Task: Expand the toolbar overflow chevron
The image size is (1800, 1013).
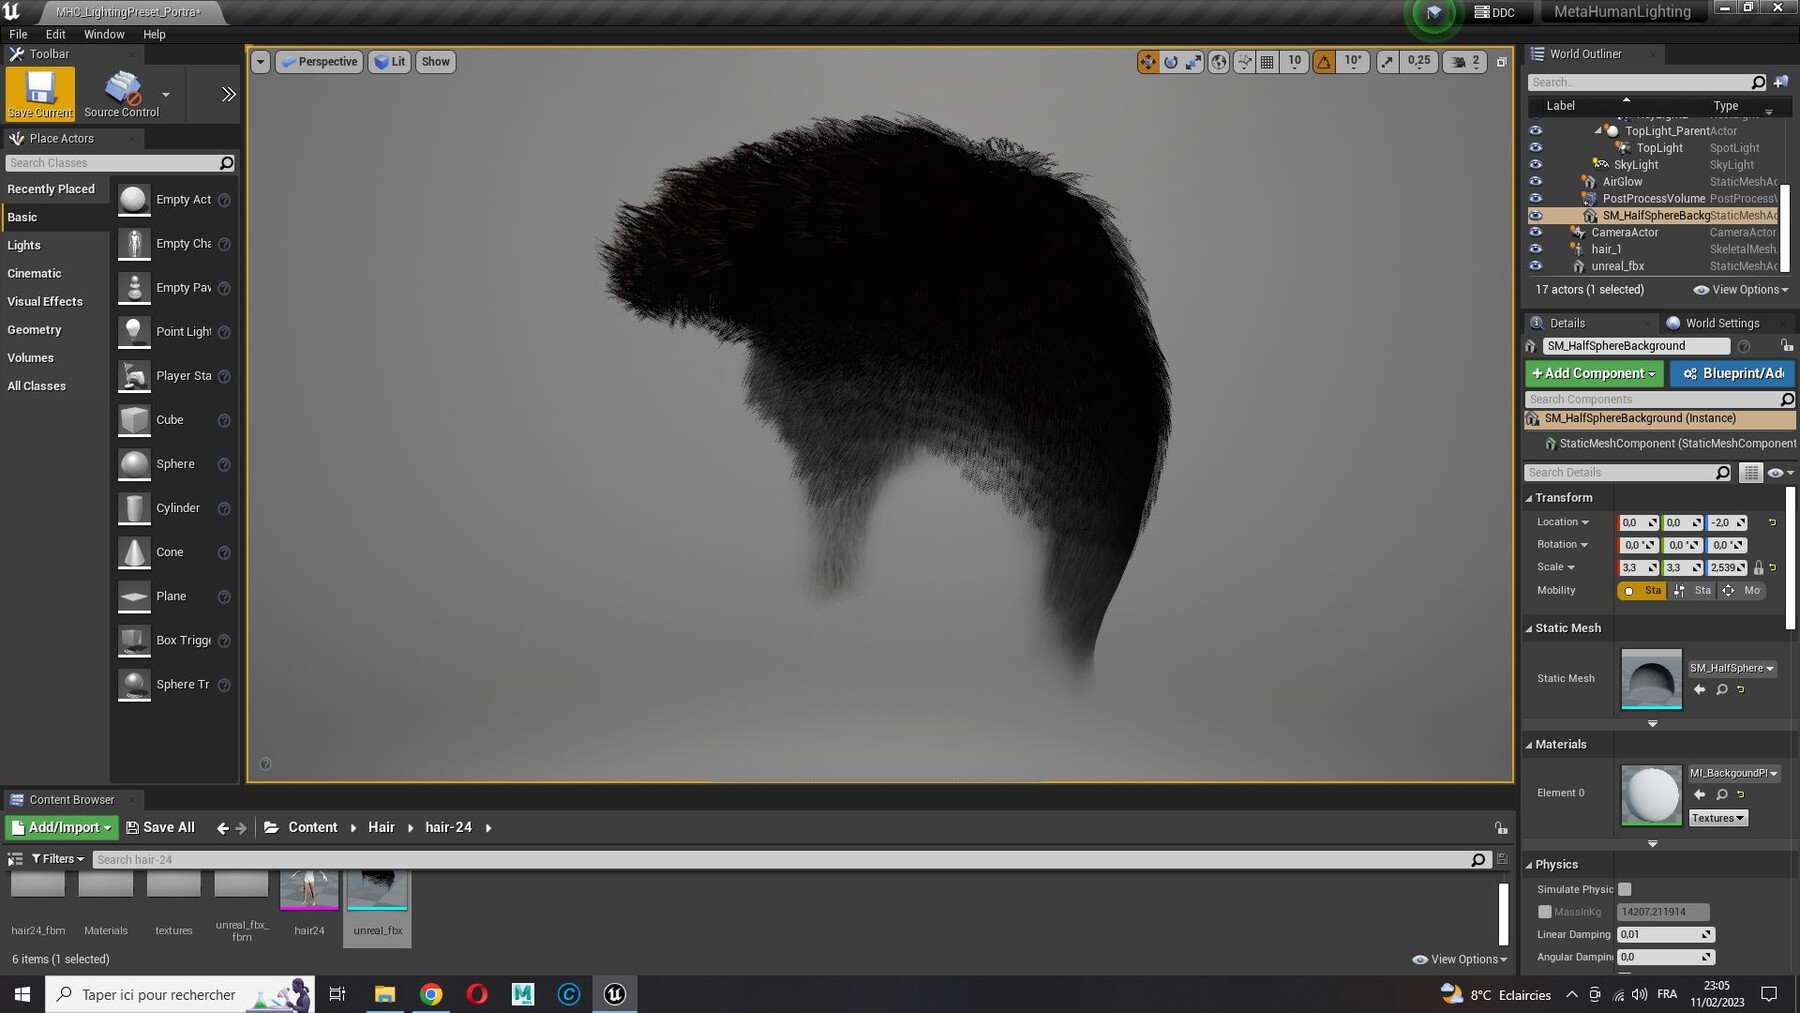Action: coord(228,94)
